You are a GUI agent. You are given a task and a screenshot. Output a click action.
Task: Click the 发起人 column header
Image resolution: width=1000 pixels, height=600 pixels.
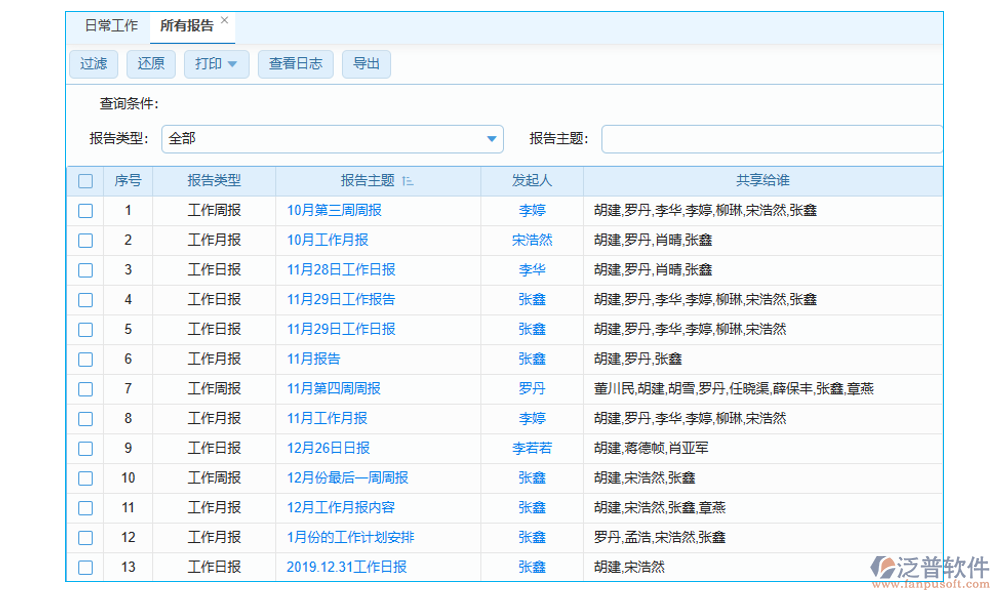click(x=532, y=181)
